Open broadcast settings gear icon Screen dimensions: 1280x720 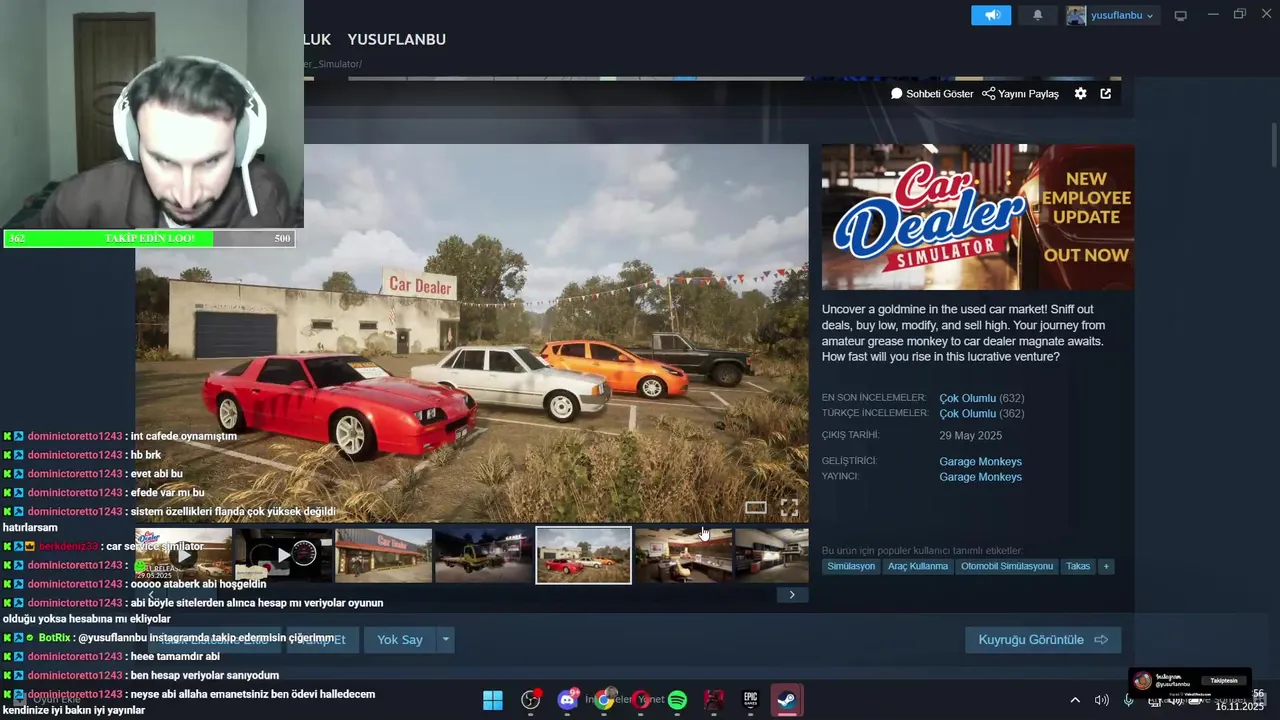[1080, 93]
